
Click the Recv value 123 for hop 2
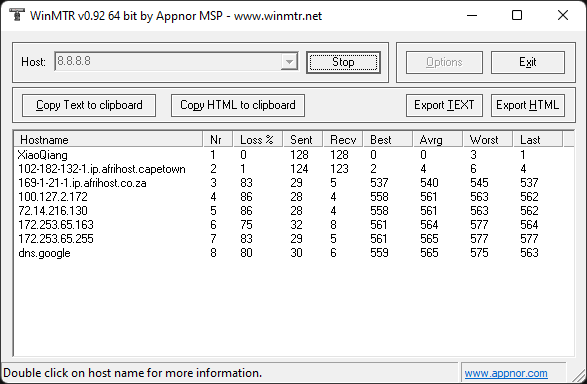339,169
